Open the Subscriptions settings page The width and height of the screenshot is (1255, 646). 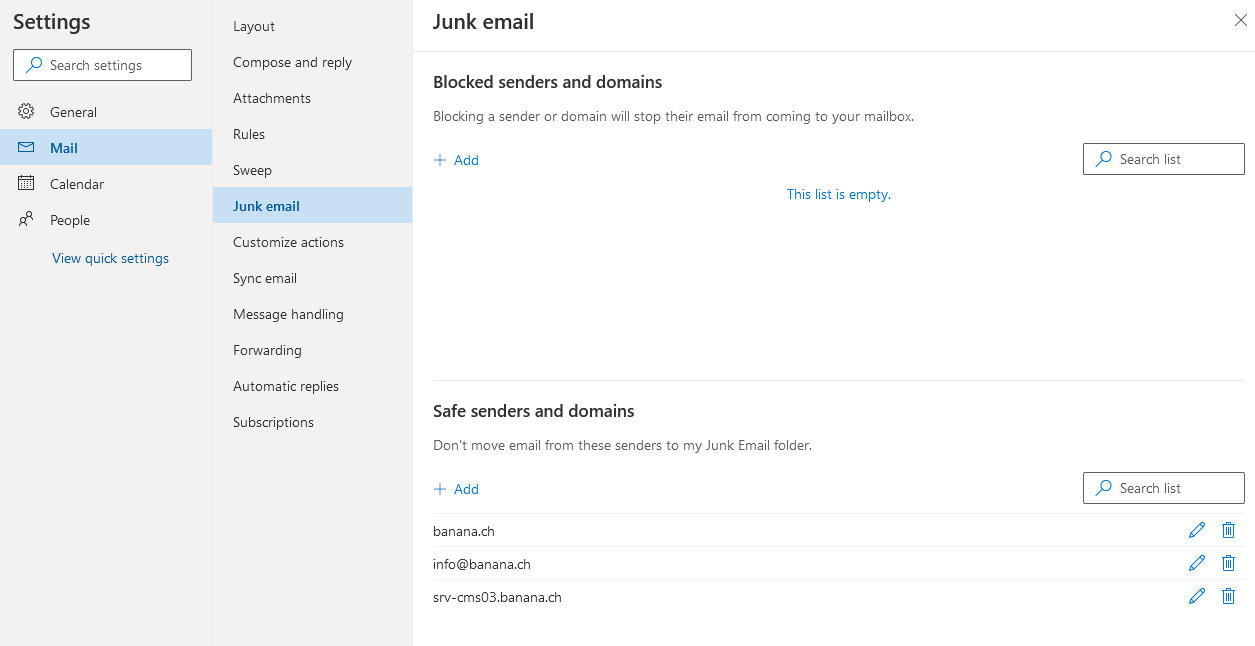(x=273, y=422)
